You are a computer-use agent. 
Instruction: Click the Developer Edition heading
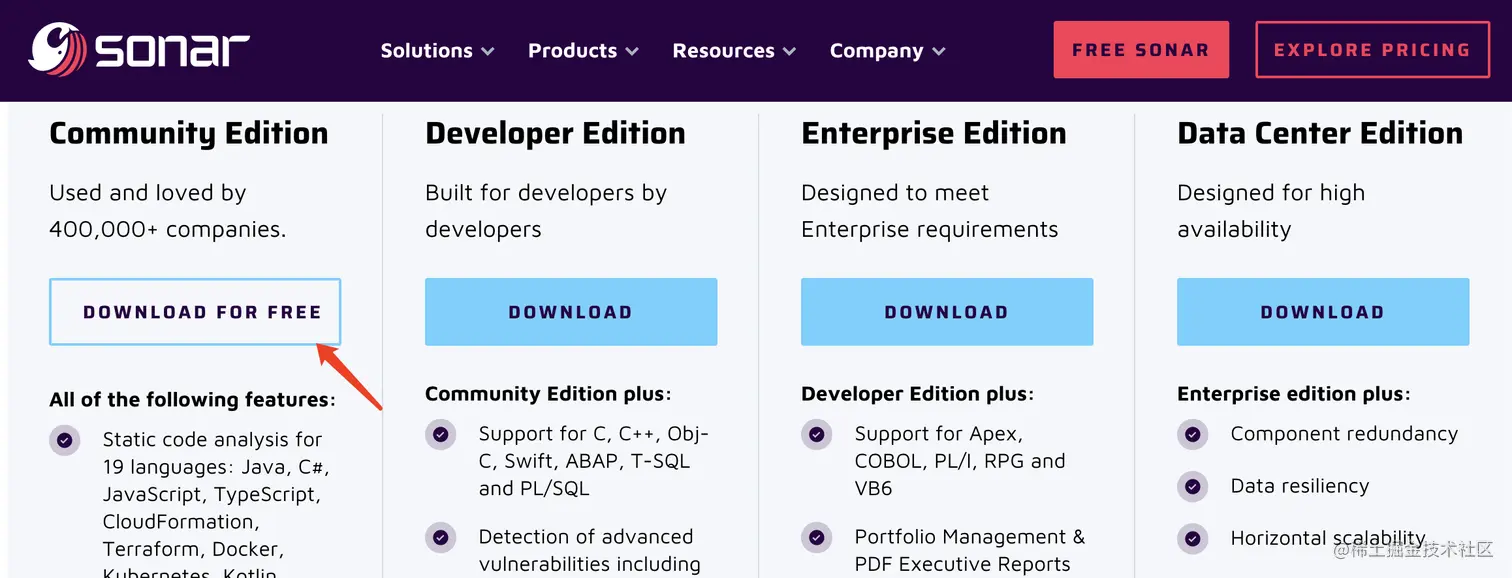coord(555,133)
